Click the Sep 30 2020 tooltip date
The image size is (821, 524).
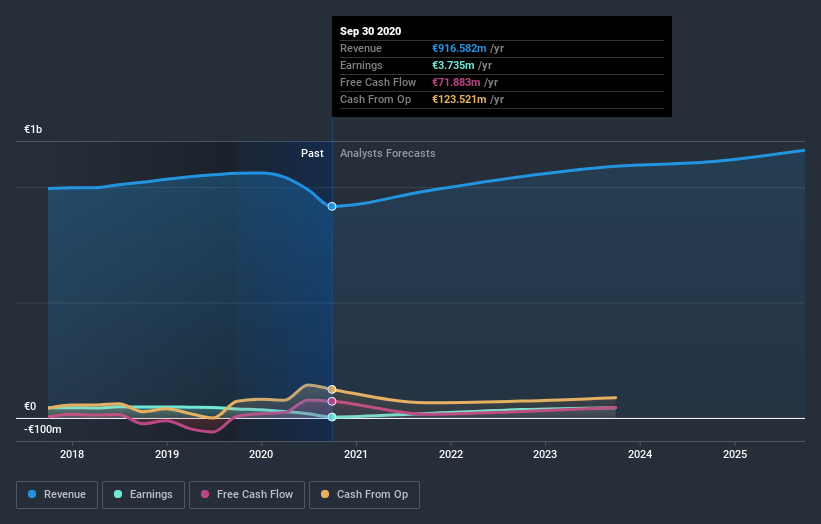pyautogui.click(x=371, y=31)
